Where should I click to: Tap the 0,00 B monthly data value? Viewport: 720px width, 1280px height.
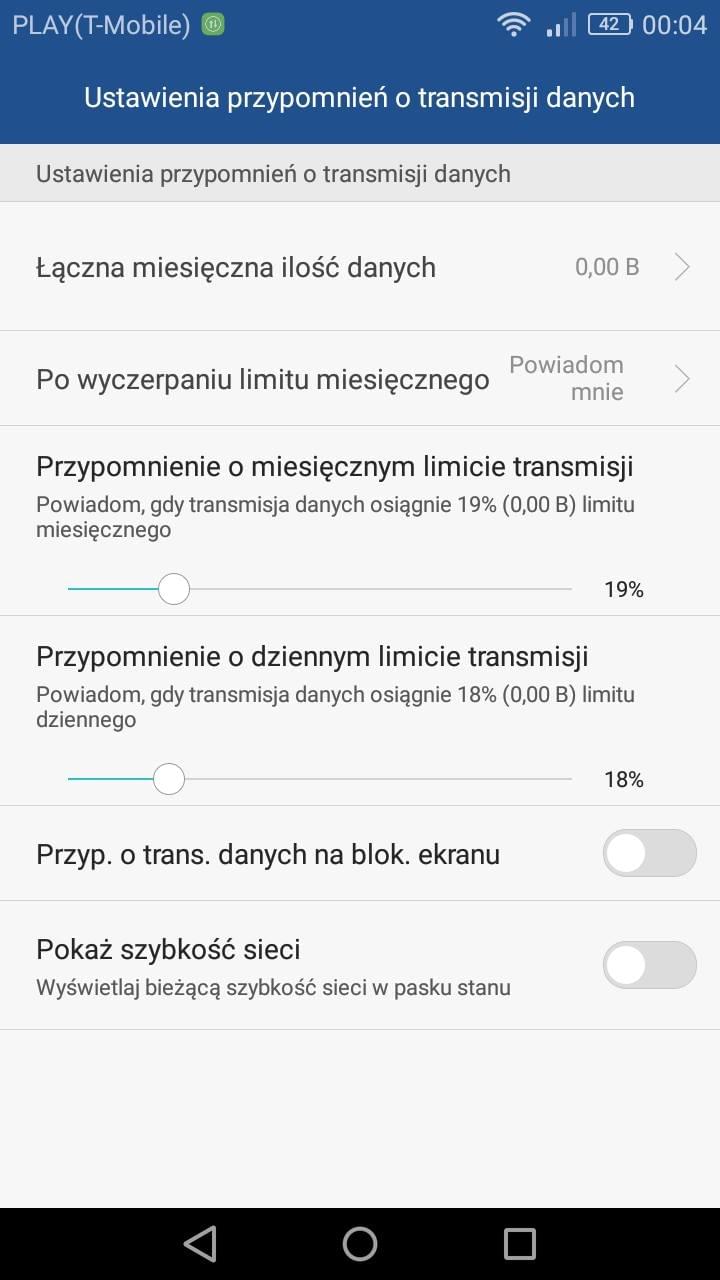point(607,267)
